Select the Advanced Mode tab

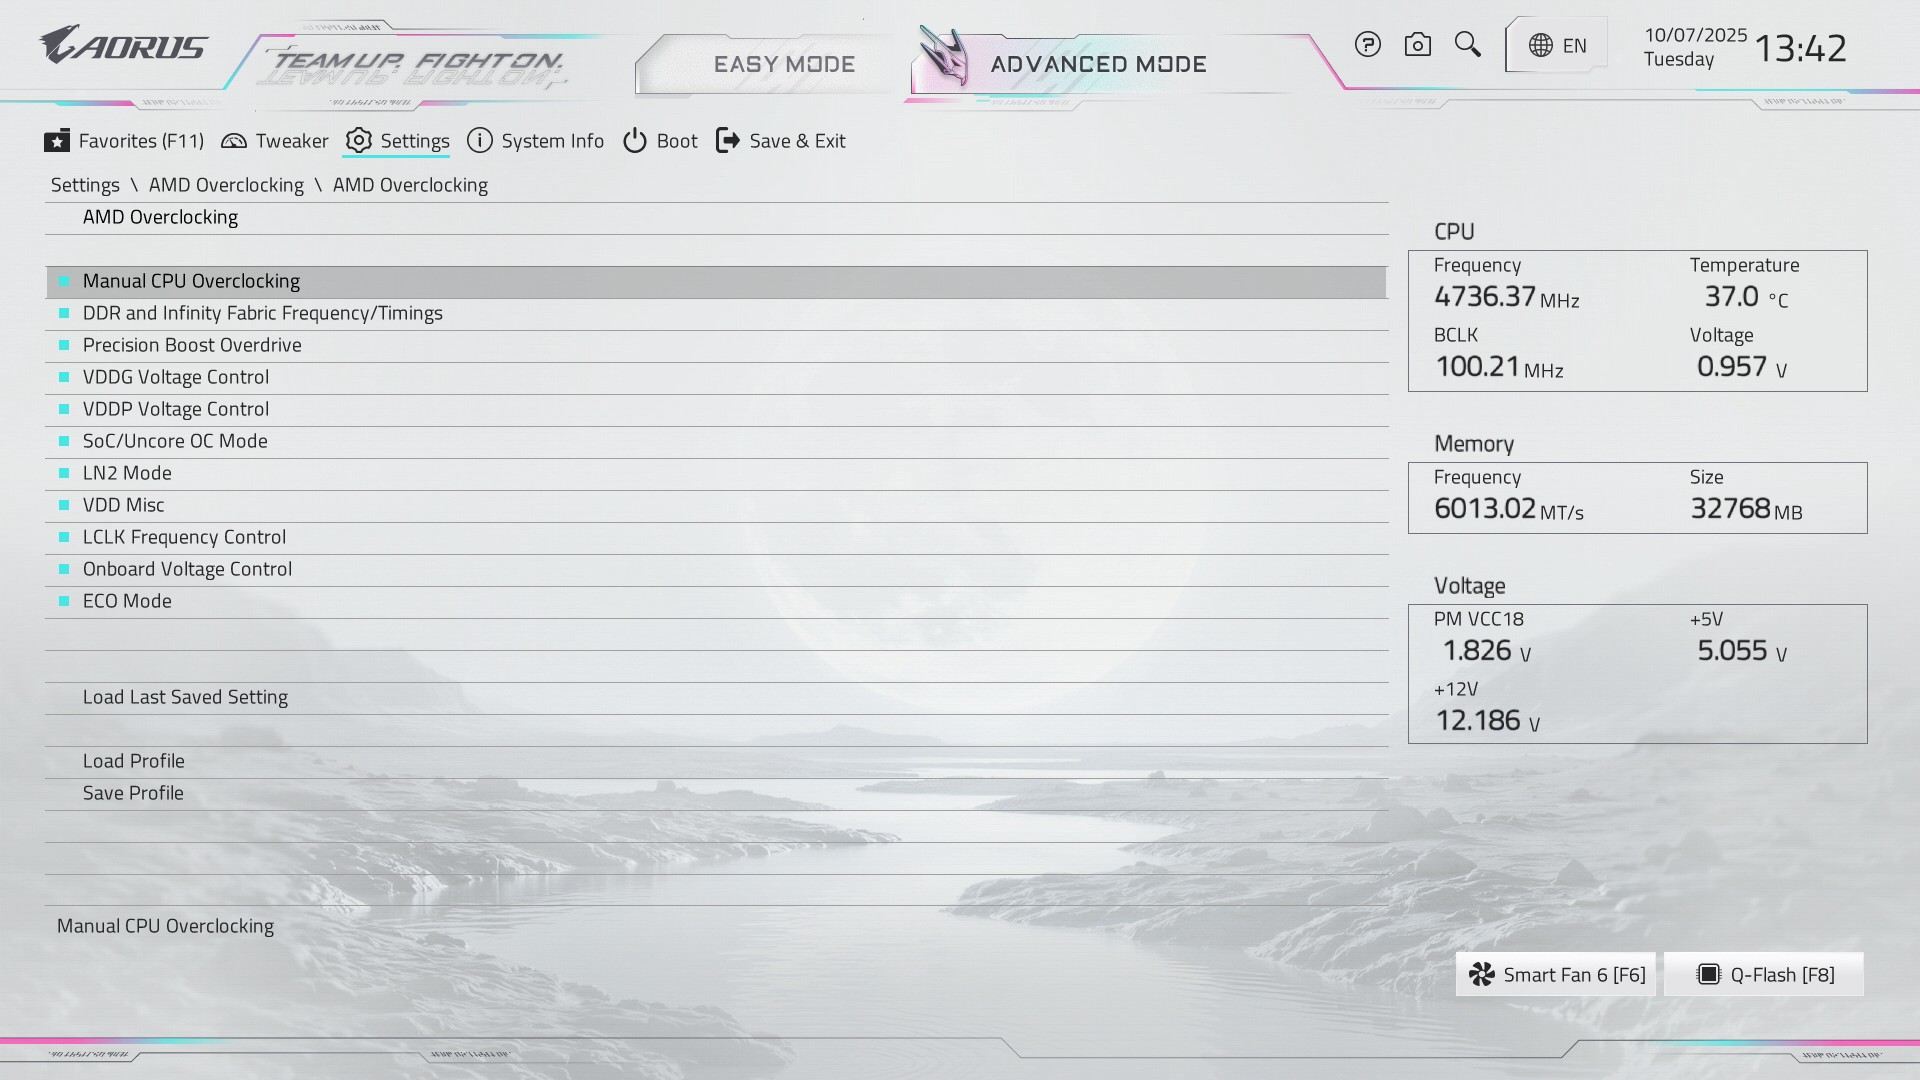pyautogui.click(x=1098, y=64)
